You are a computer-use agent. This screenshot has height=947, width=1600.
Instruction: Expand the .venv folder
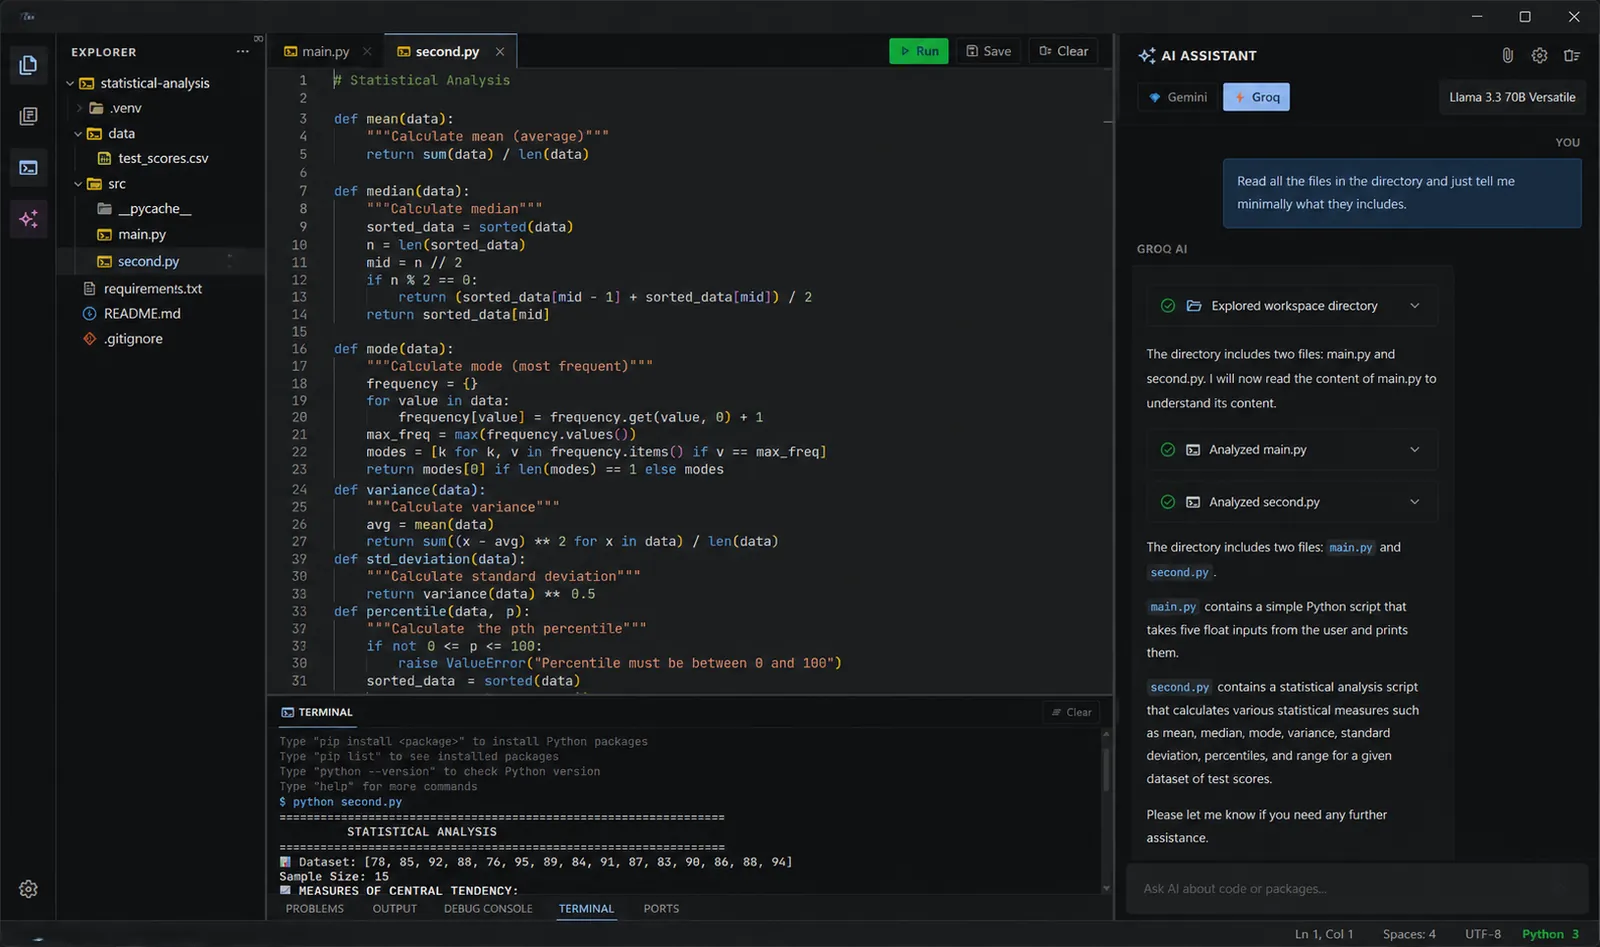pyautogui.click(x=79, y=108)
